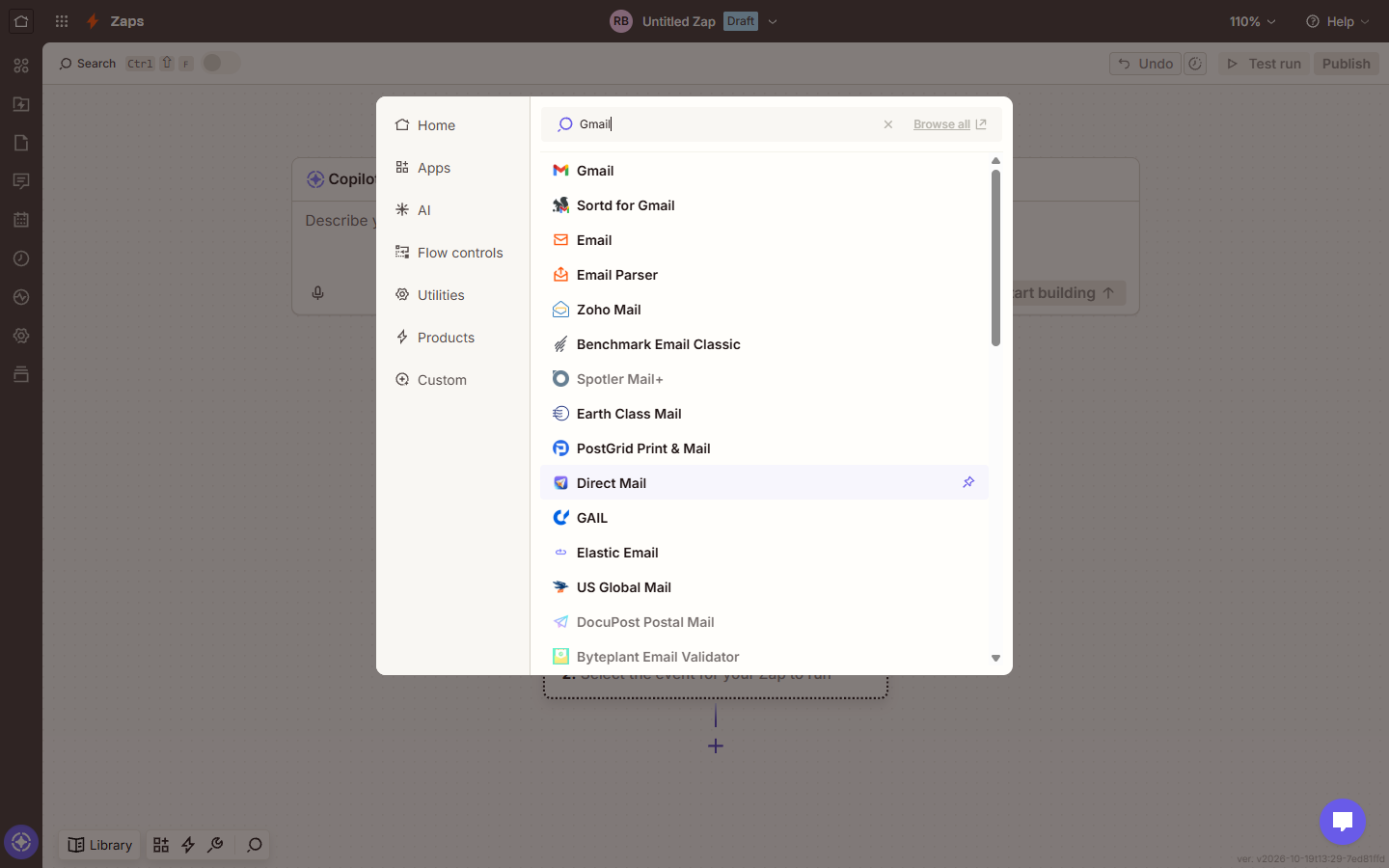1389x868 pixels.
Task: Click the app list scrollbar
Action: 995,258
